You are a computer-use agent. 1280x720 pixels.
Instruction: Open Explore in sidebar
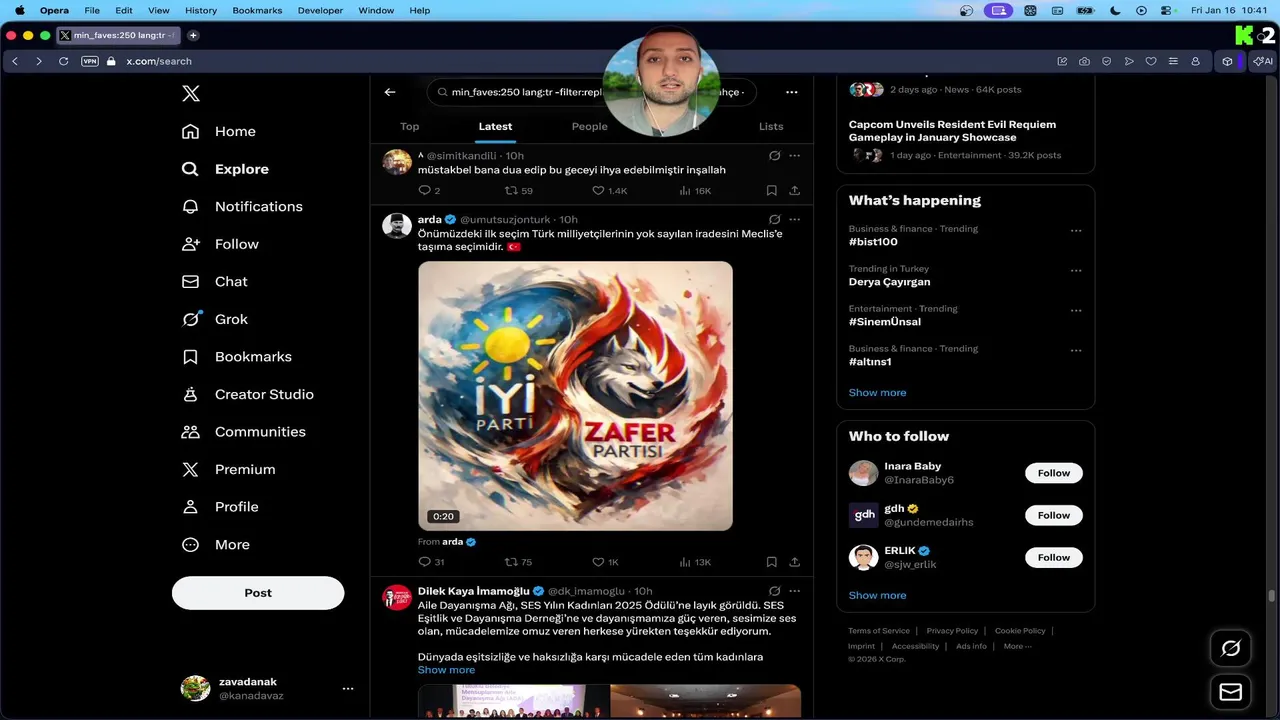coord(225,169)
